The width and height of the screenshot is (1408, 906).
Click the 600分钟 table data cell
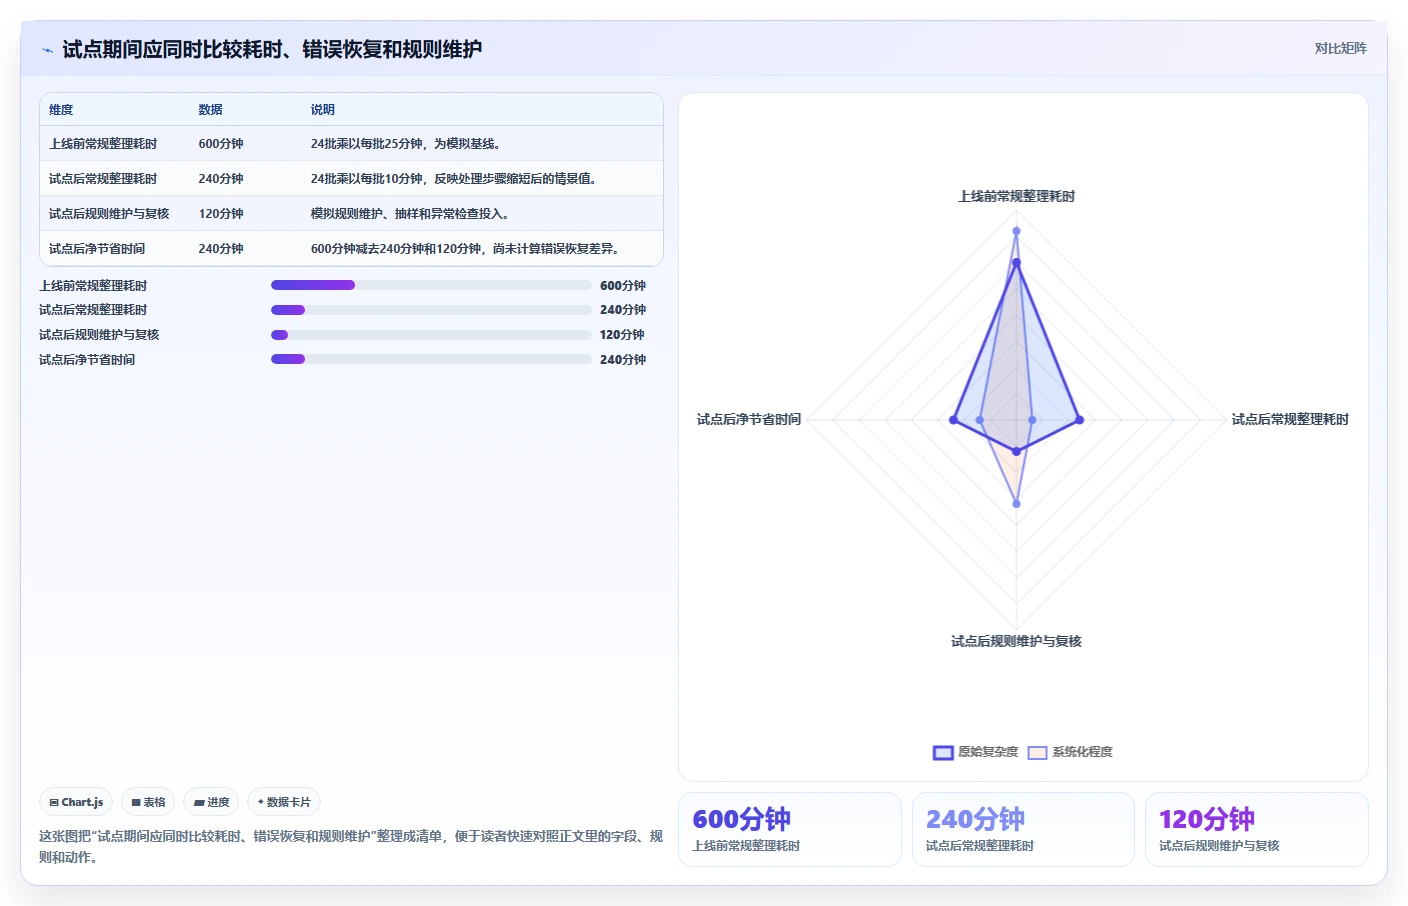coord(221,144)
